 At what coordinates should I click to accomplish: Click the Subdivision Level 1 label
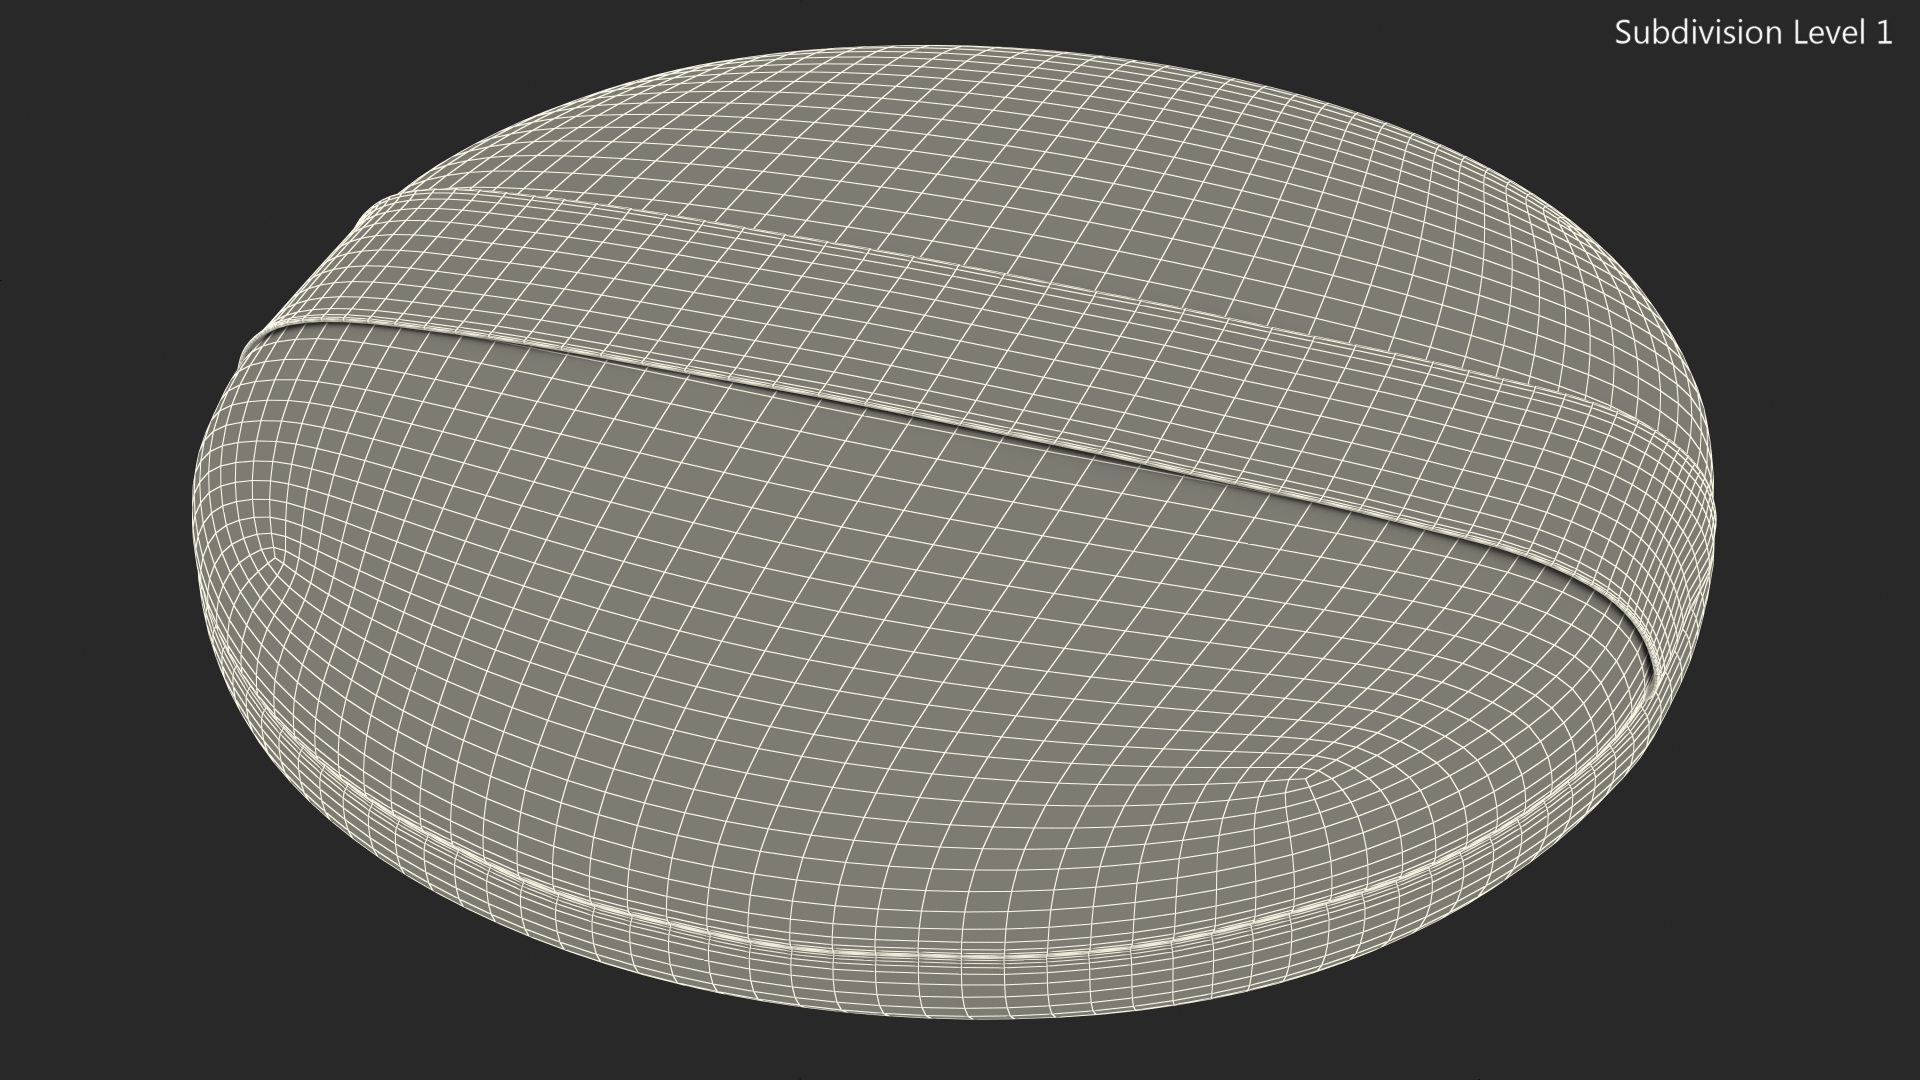point(1752,33)
